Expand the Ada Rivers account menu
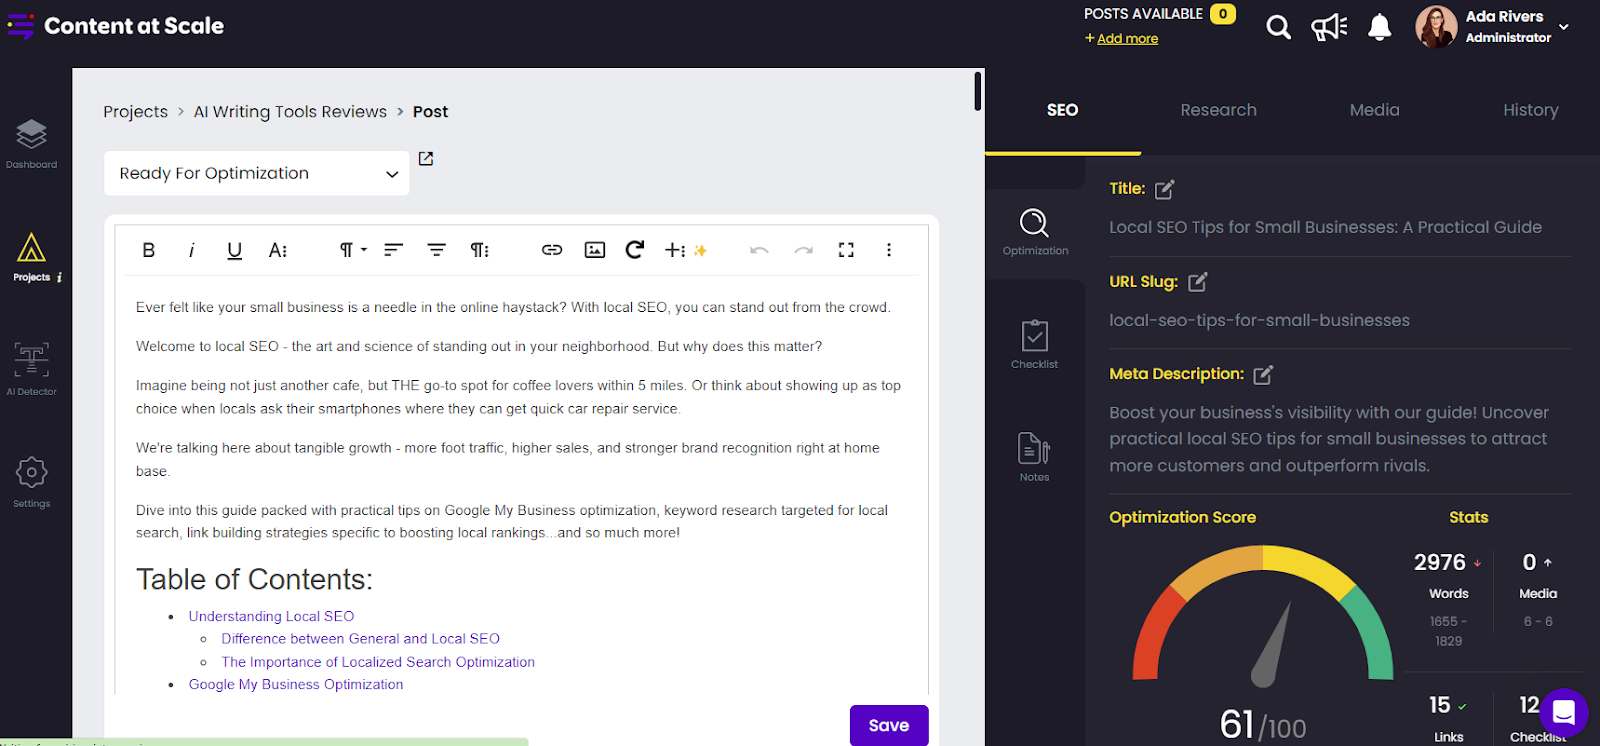1600x746 pixels. [1564, 27]
